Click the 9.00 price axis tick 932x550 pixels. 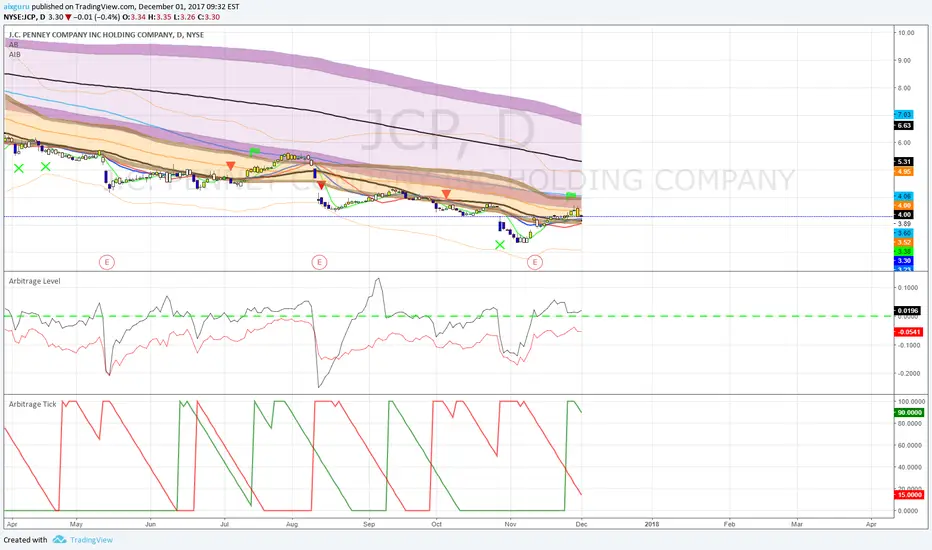tap(904, 61)
